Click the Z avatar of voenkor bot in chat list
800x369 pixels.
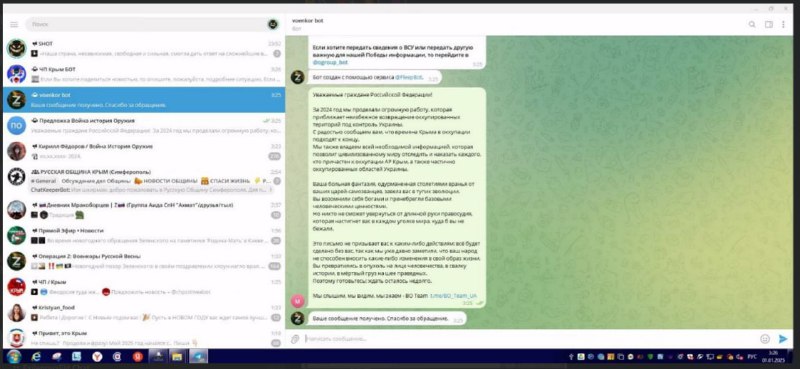tap(16, 100)
